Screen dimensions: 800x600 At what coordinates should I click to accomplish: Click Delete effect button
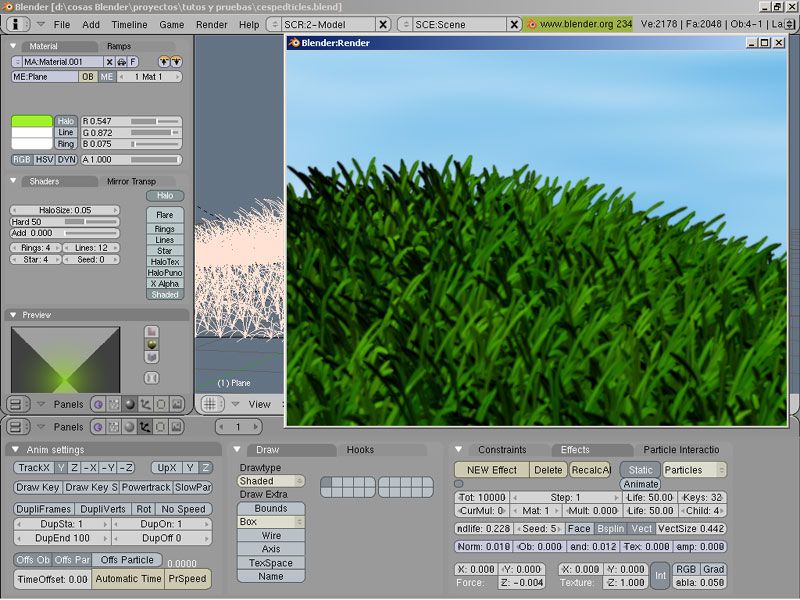coord(548,470)
